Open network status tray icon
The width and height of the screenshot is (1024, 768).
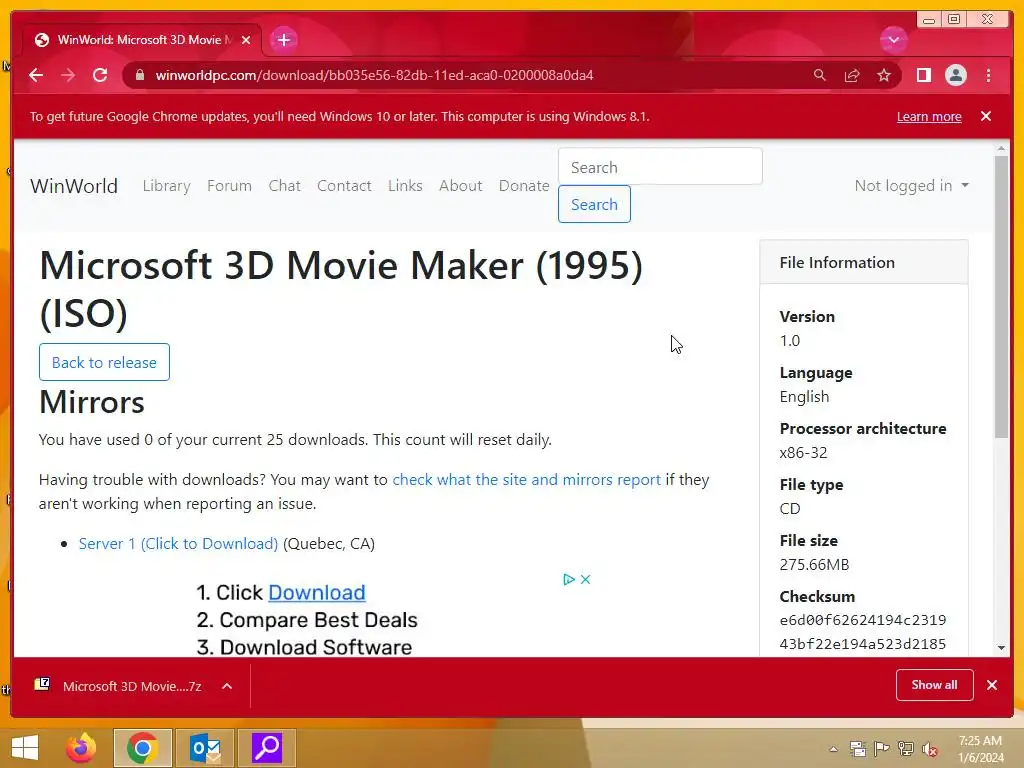[x=906, y=749]
